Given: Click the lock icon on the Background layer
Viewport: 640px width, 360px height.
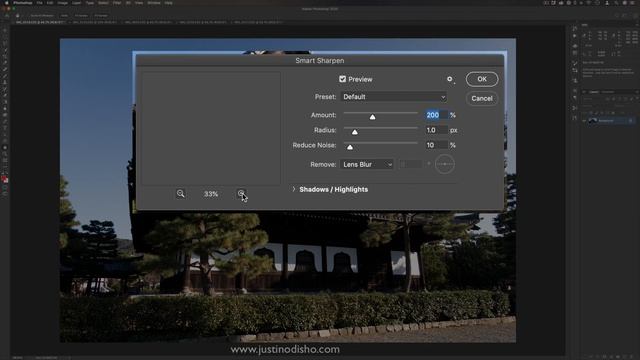Looking at the screenshot, I should point(631,121).
